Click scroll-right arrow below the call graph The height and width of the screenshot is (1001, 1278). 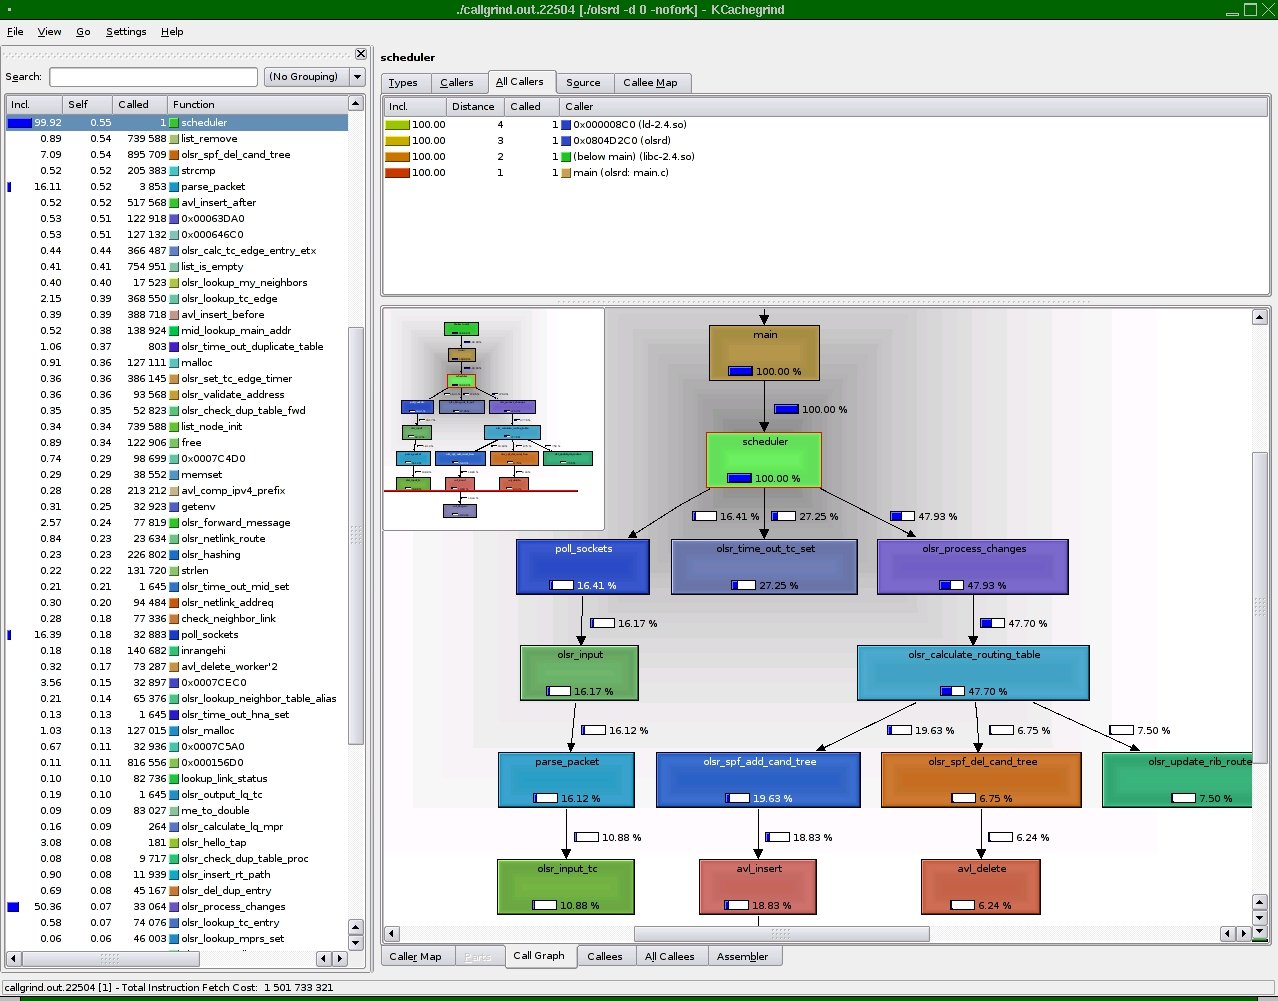pos(1243,934)
